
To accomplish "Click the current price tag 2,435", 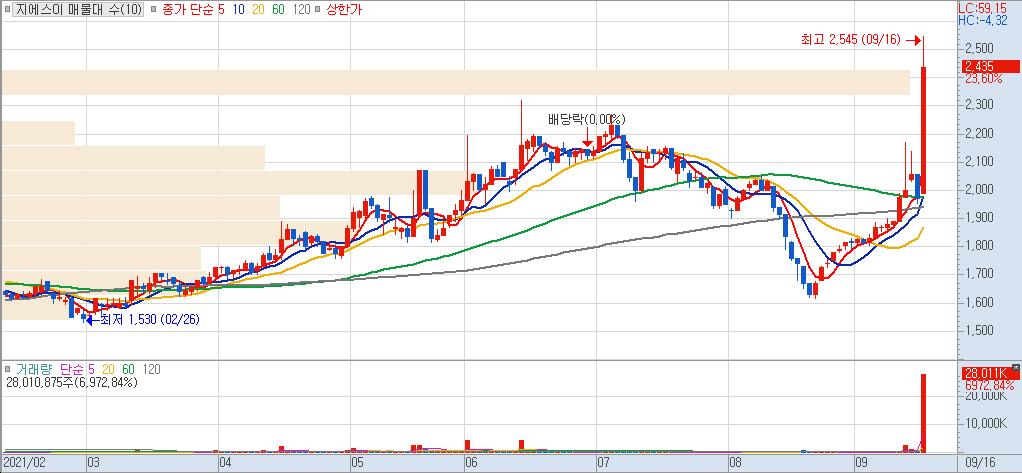I will [x=990, y=66].
